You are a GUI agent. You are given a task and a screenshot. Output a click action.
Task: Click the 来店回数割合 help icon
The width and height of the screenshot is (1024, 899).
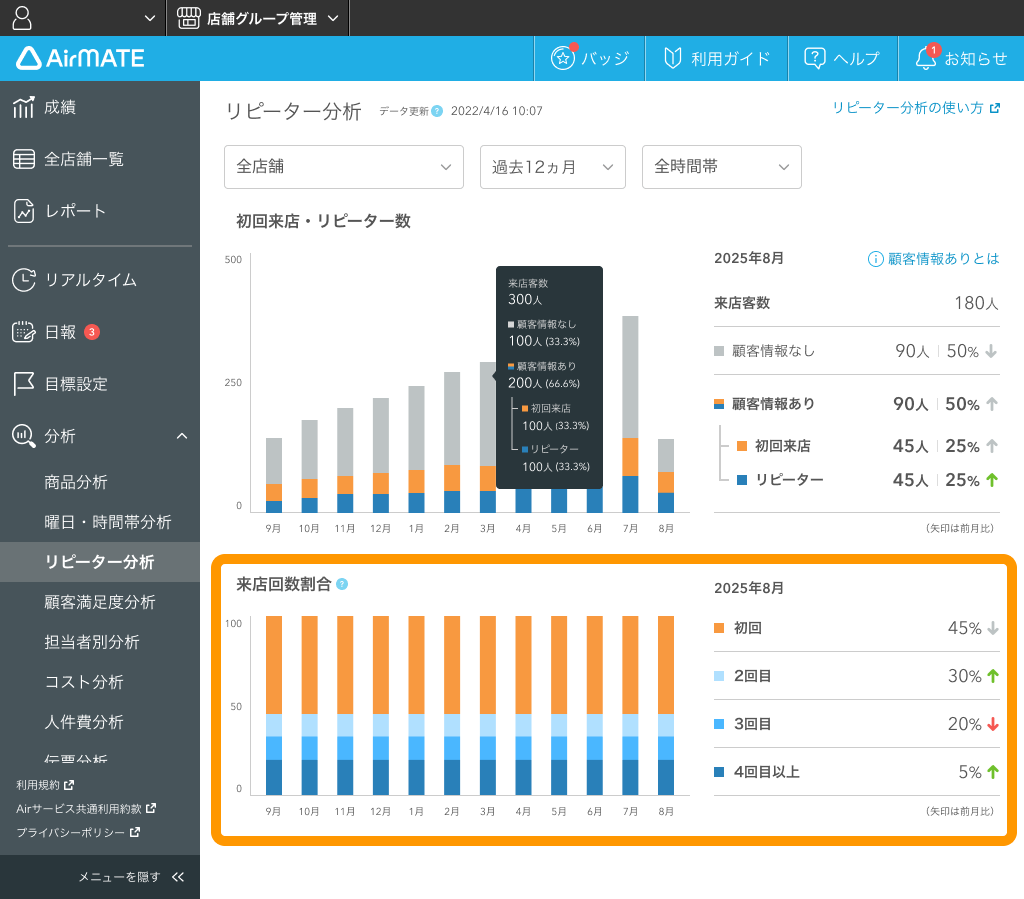click(342, 584)
